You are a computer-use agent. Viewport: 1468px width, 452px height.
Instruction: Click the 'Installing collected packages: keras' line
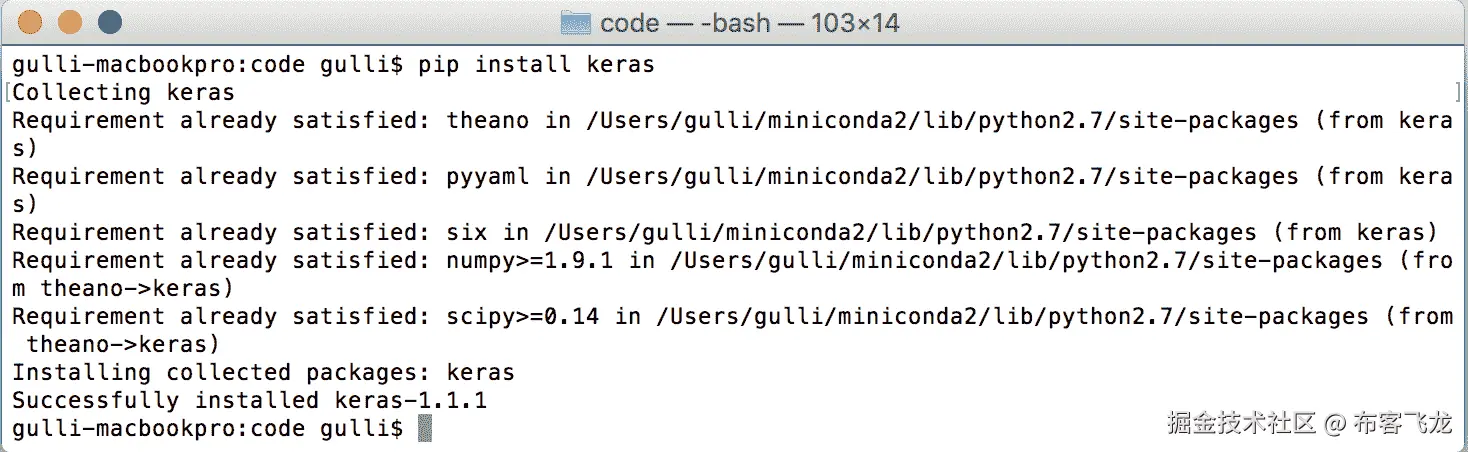click(x=263, y=373)
